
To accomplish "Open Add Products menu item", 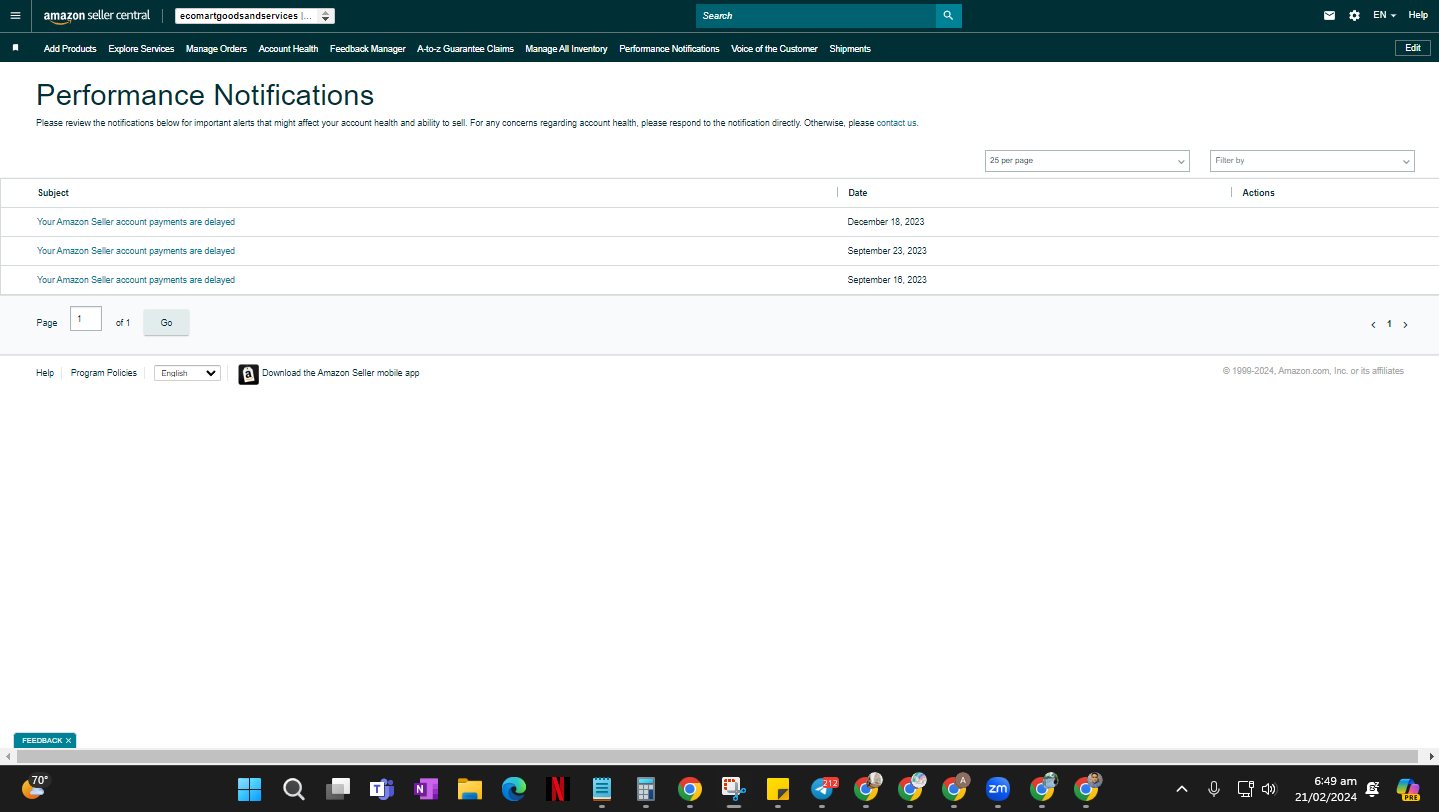I will pos(70,49).
